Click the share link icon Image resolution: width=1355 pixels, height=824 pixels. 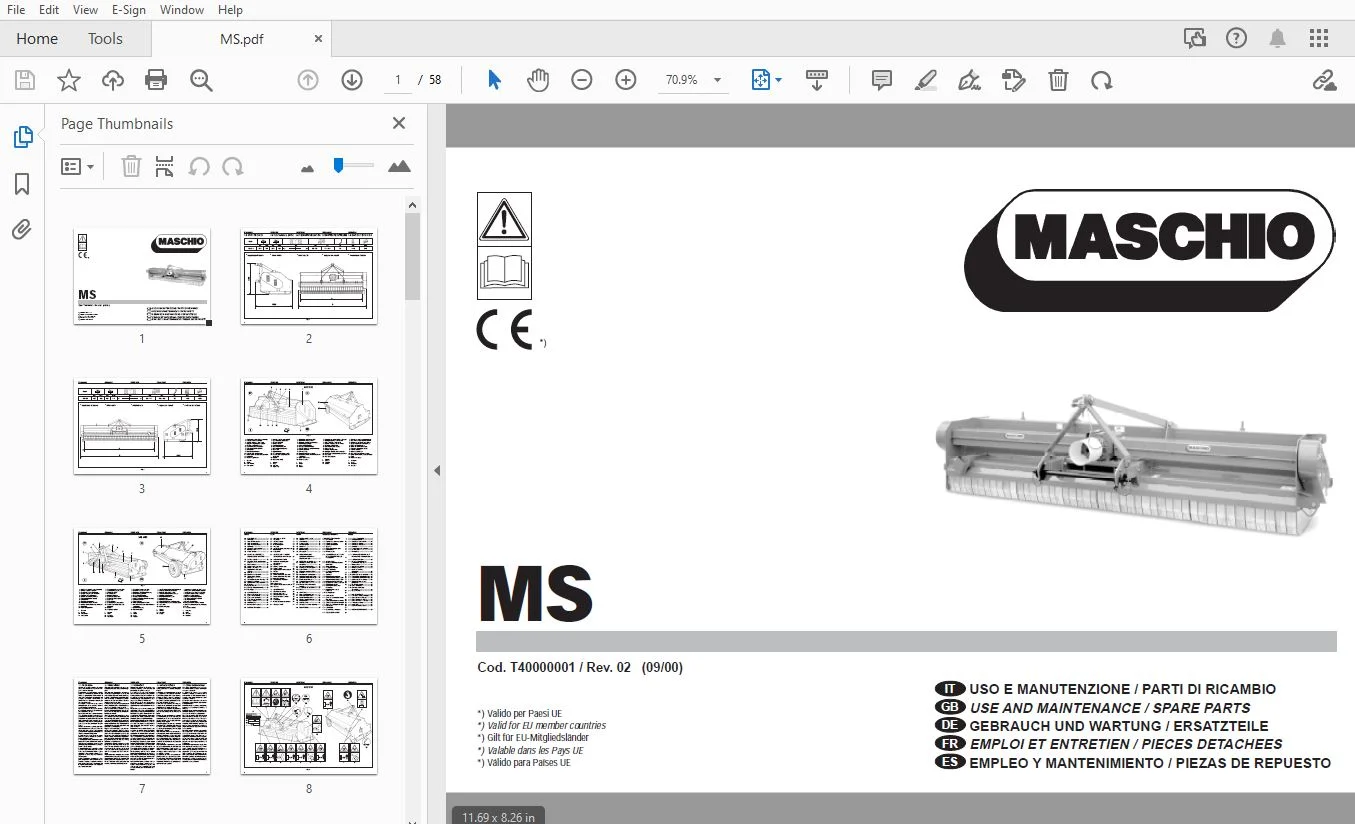(1324, 80)
